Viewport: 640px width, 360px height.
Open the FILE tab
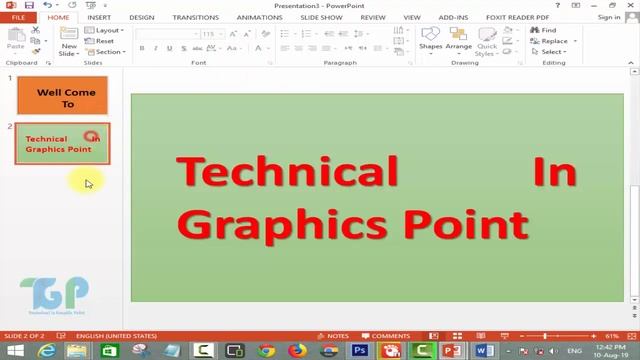click(18, 18)
